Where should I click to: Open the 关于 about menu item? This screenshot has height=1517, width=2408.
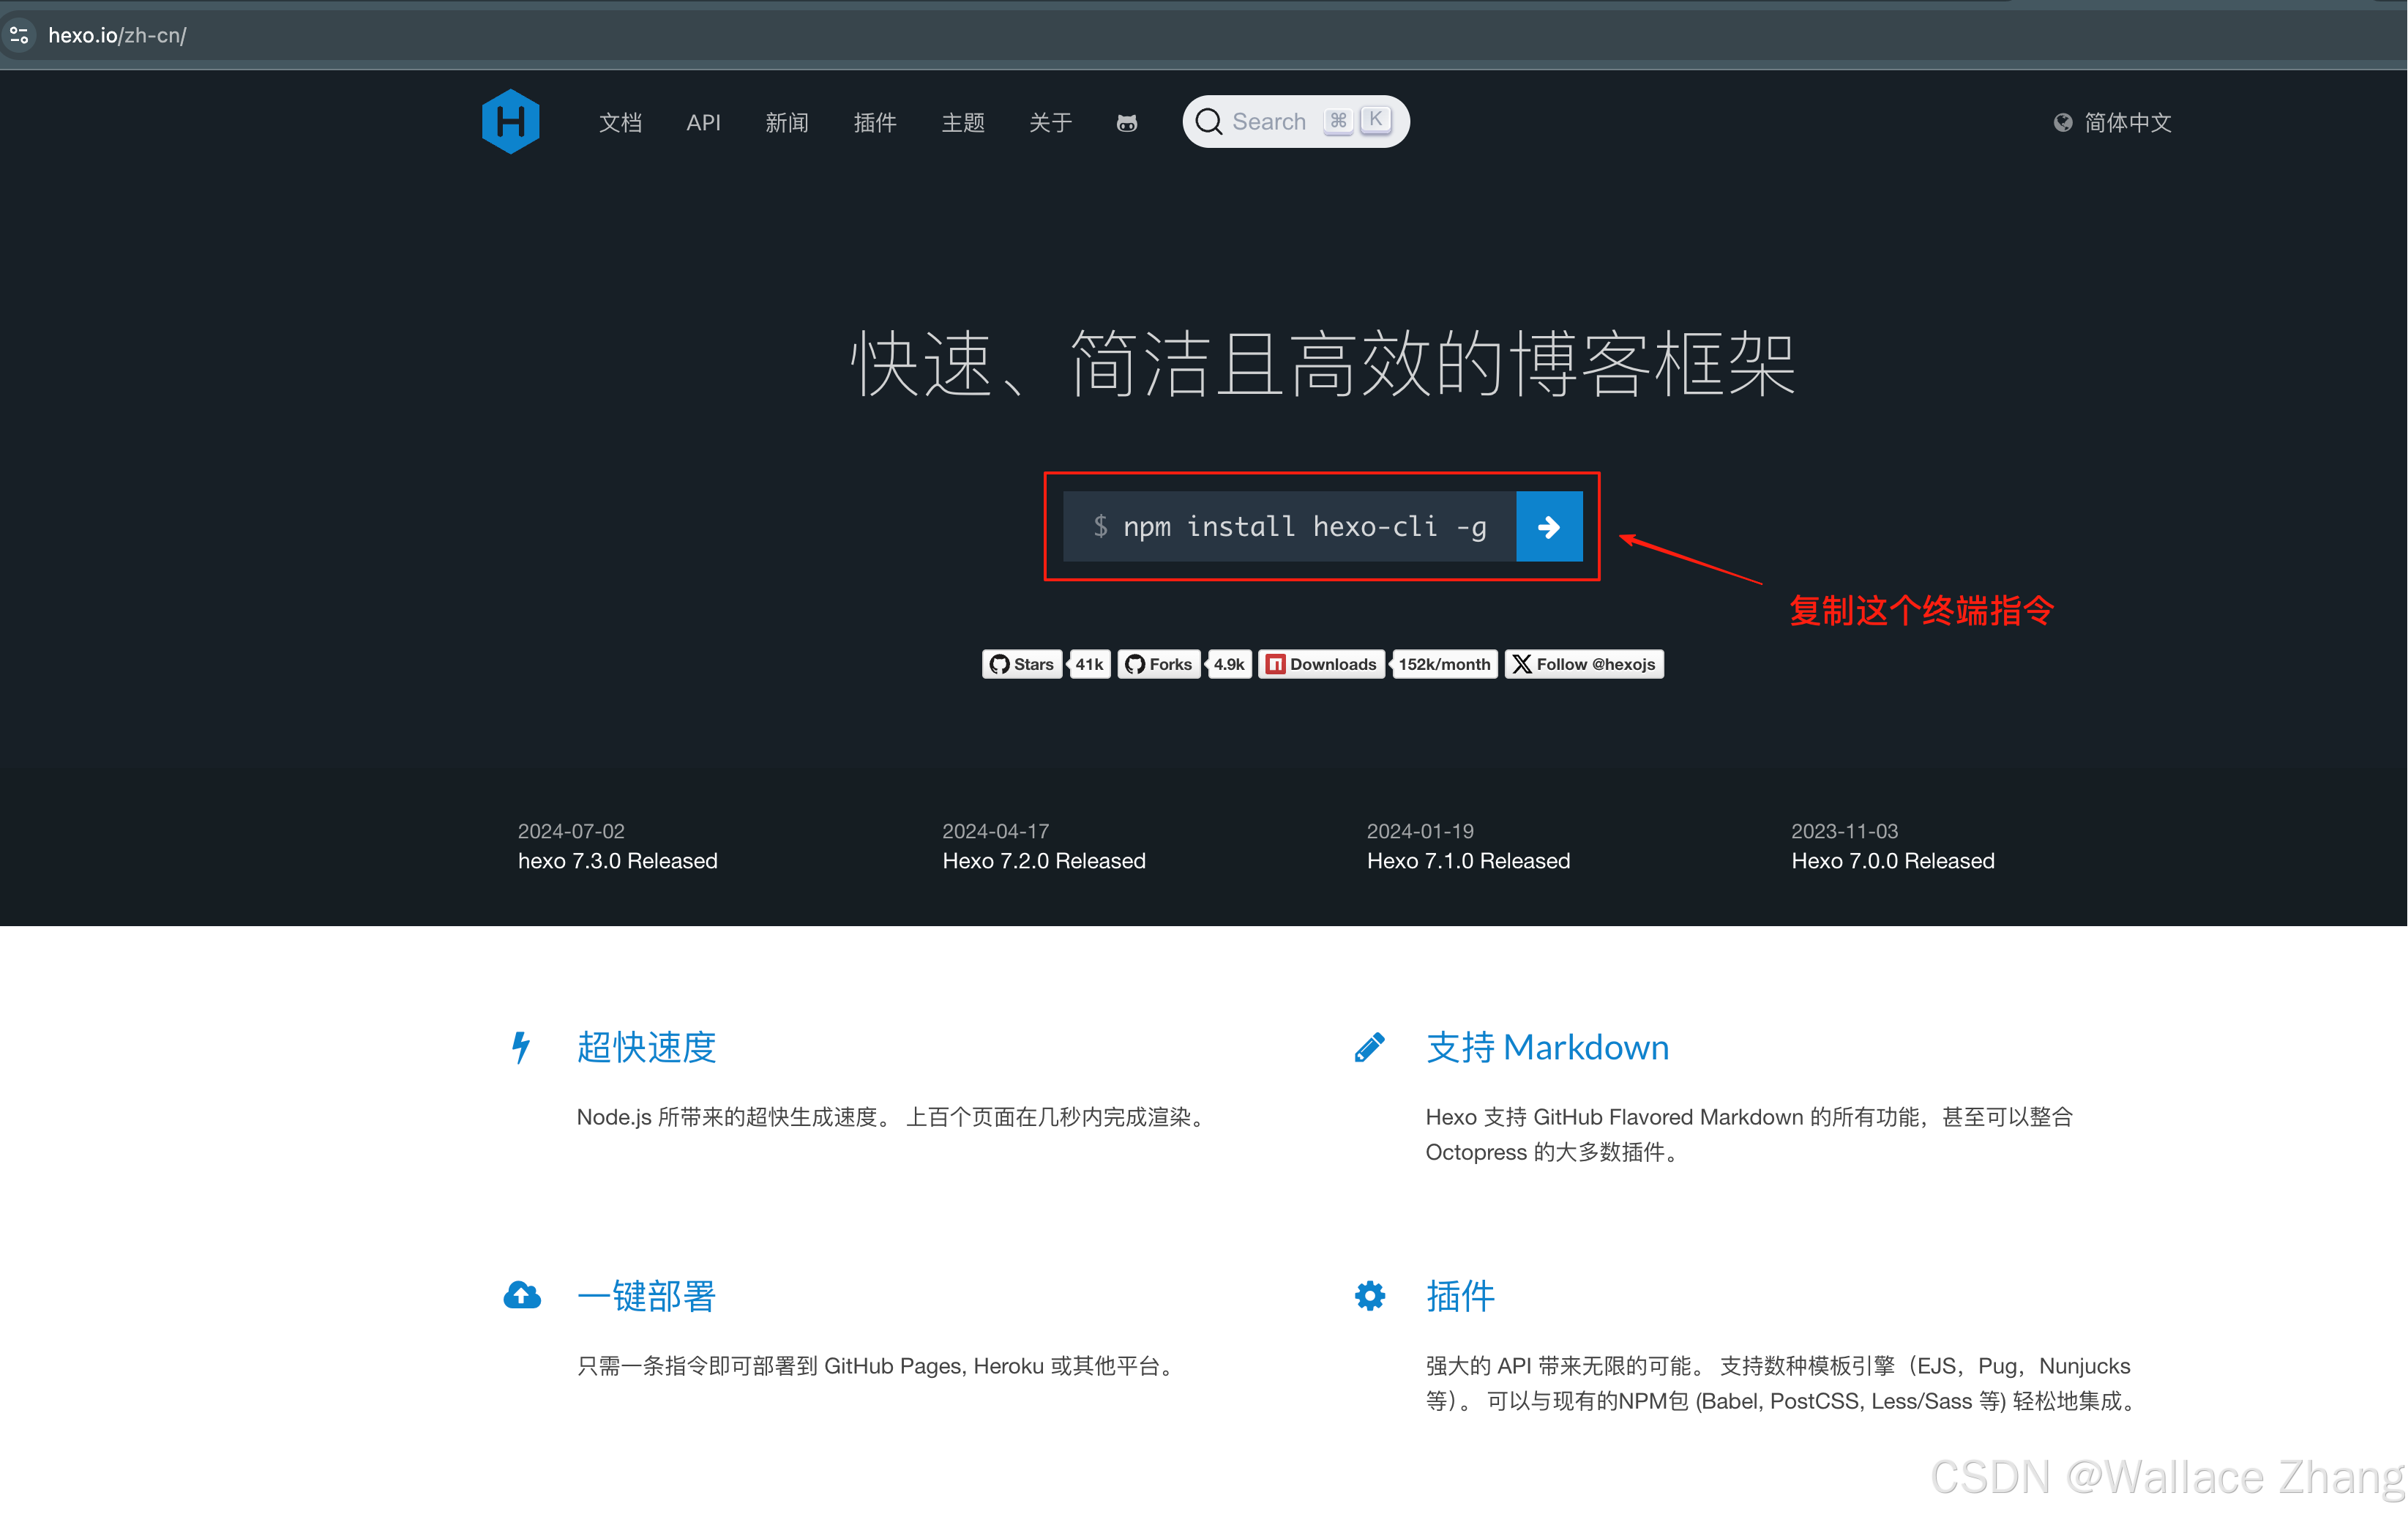pos(1051,123)
